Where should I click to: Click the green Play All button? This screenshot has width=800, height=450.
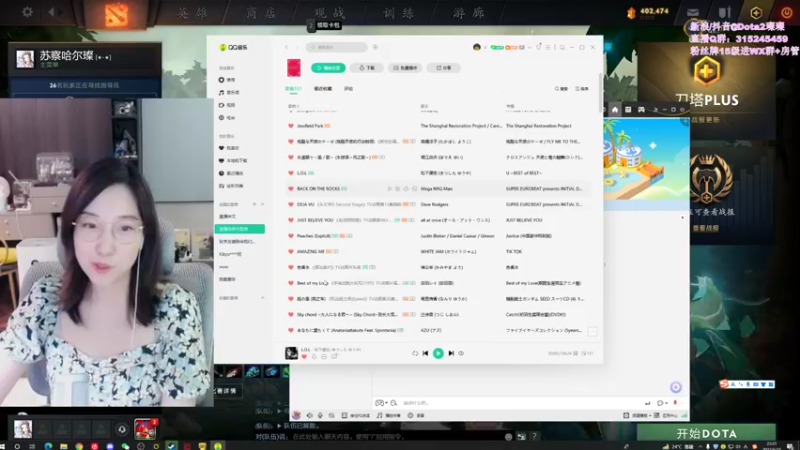(x=328, y=68)
